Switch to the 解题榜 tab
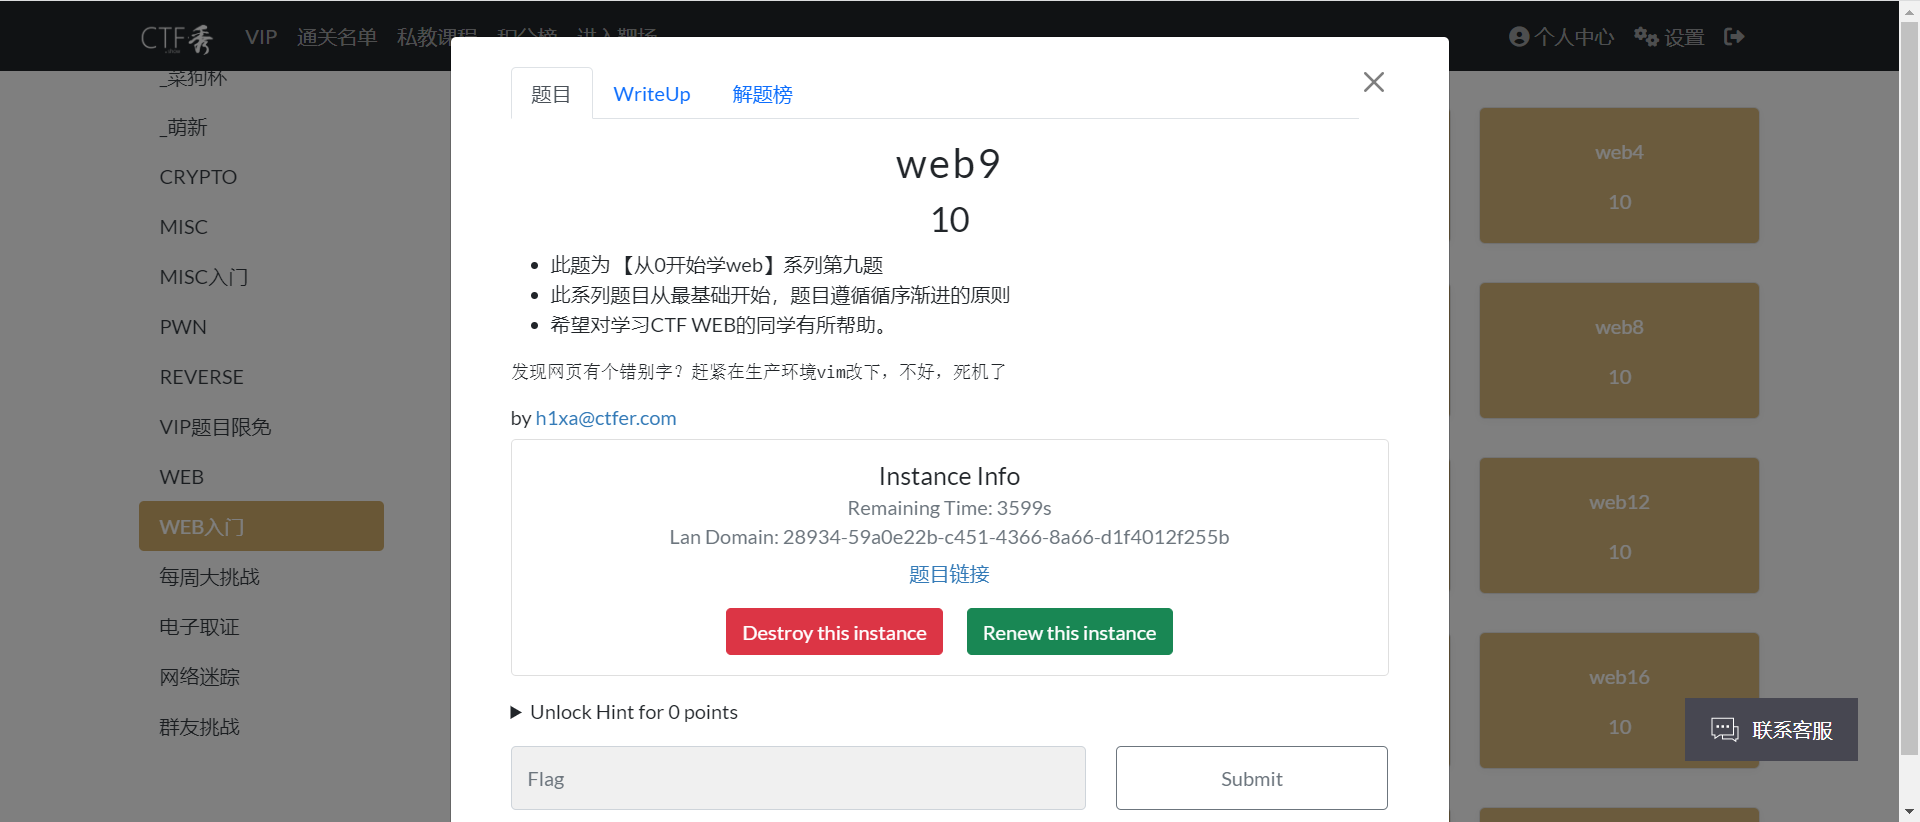1920x822 pixels. 762,94
